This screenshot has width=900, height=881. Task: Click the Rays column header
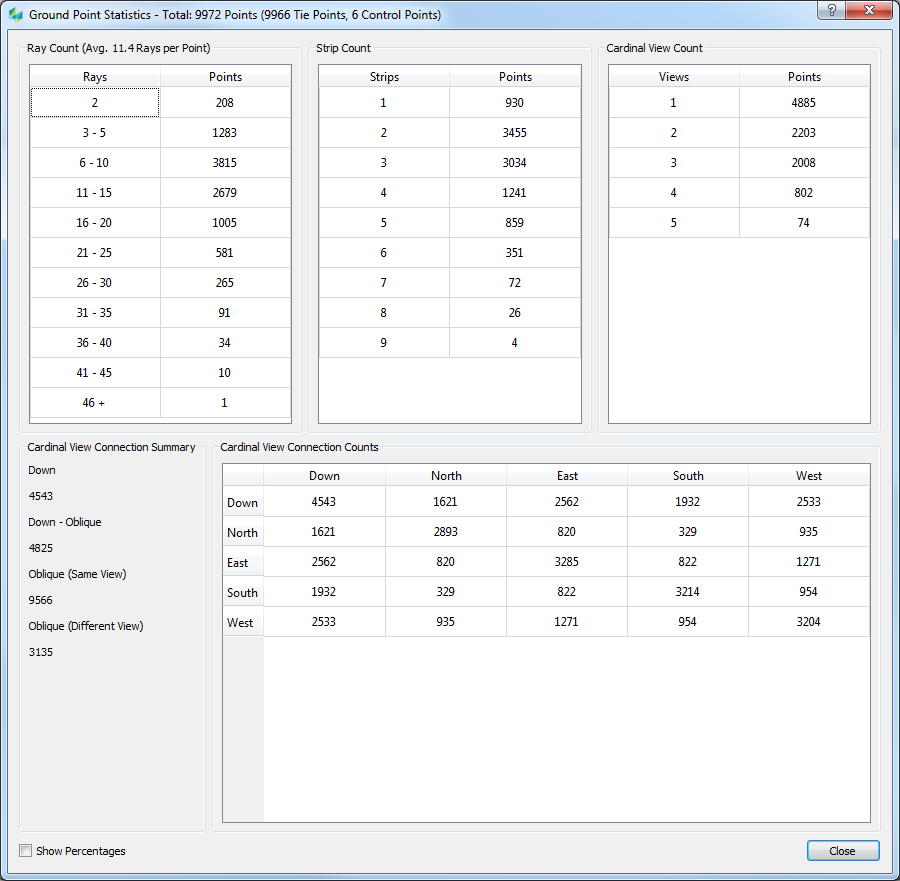(95, 77)
